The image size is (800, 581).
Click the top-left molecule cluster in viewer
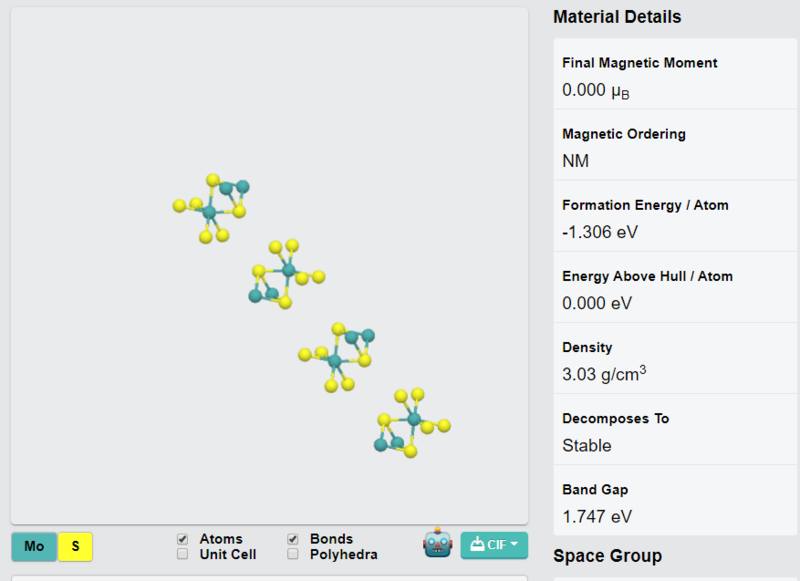tap(211, 208)
